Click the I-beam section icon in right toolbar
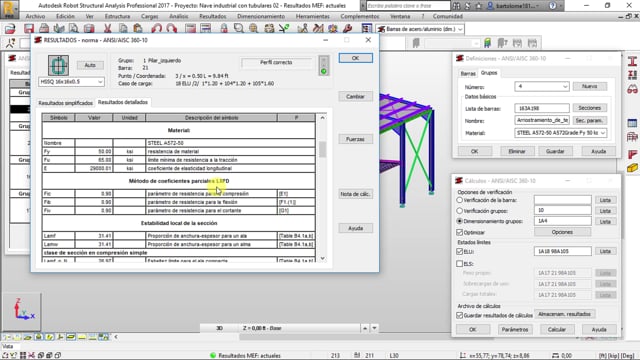This screenshot has height=360, width=640. click(x=632, y=61)
